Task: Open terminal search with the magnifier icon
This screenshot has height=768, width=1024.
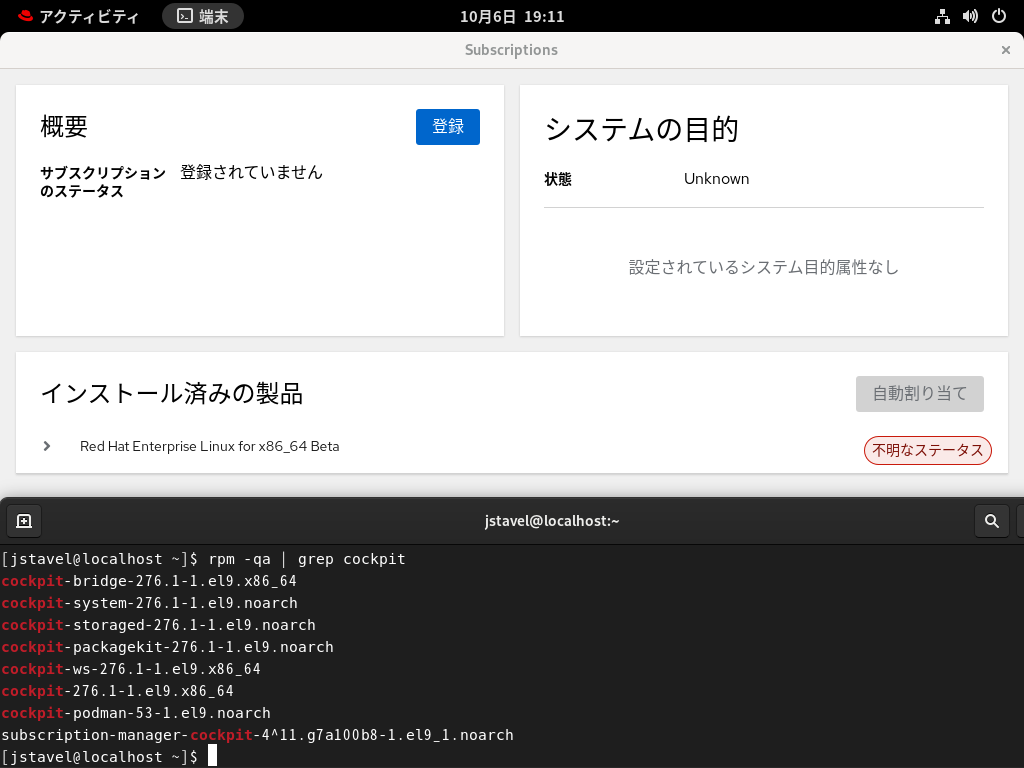Action: pyautogui.click(x=991, y=521)
